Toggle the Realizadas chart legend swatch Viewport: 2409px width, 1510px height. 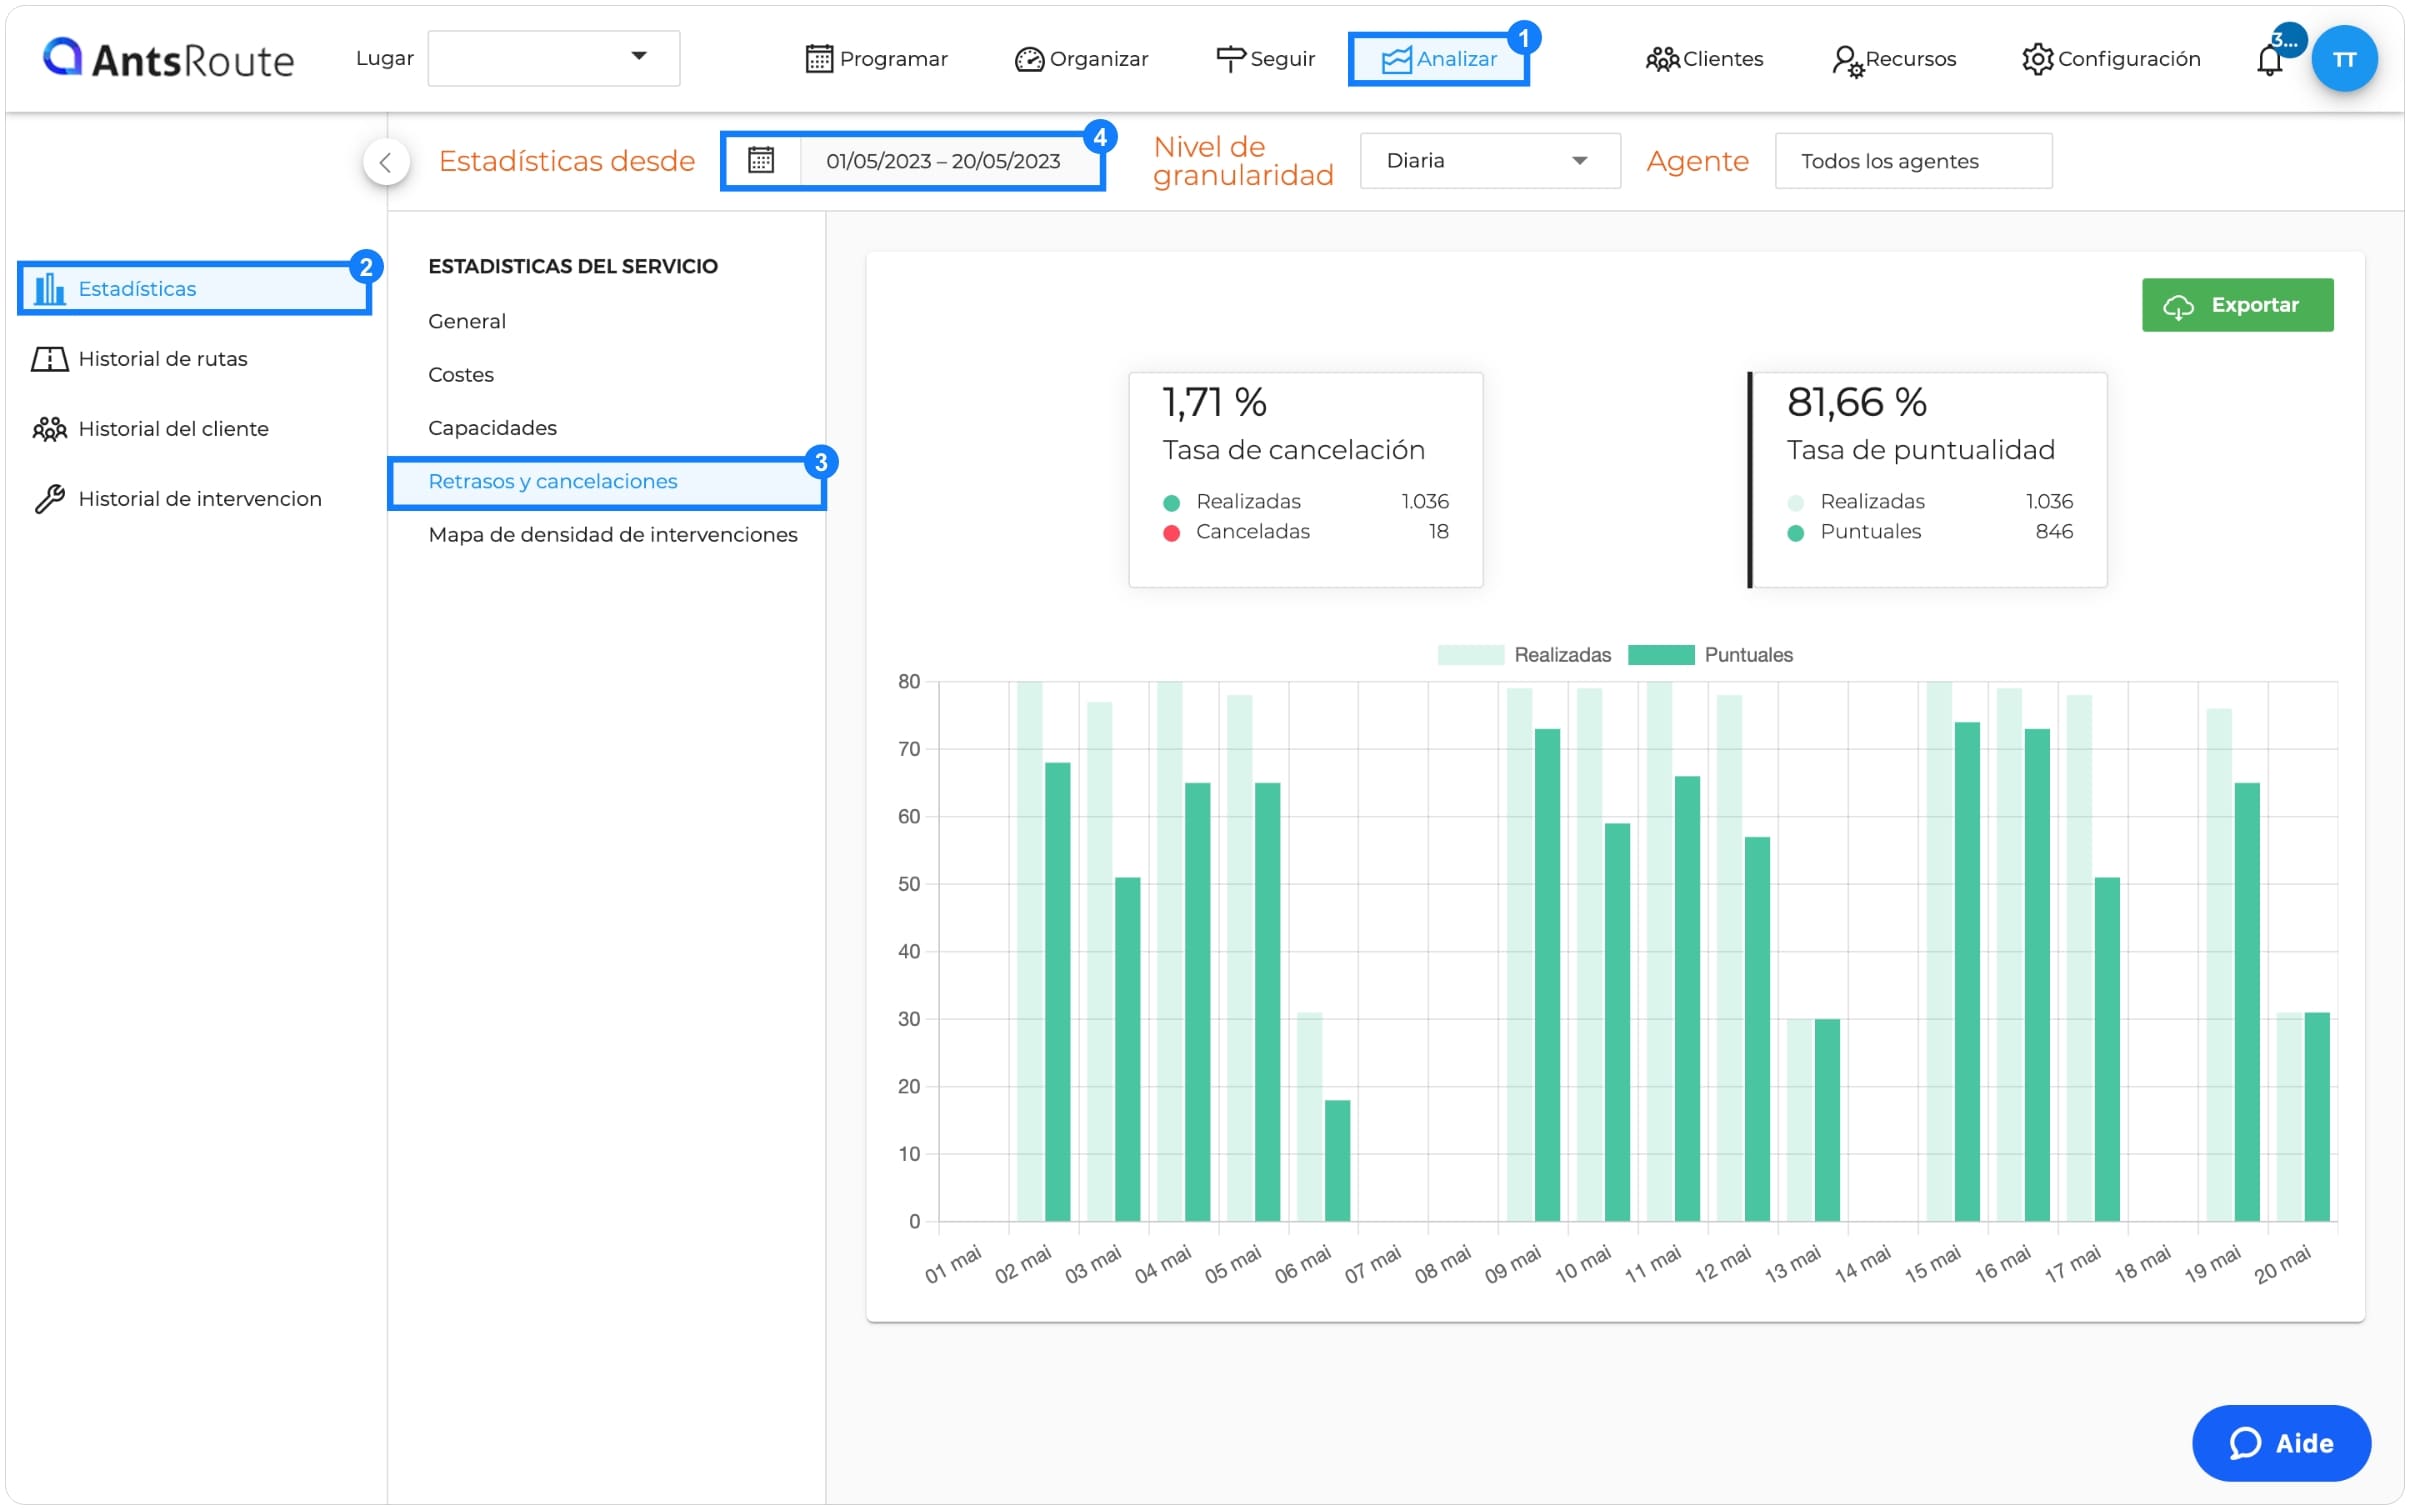[x=1470, y=655]
